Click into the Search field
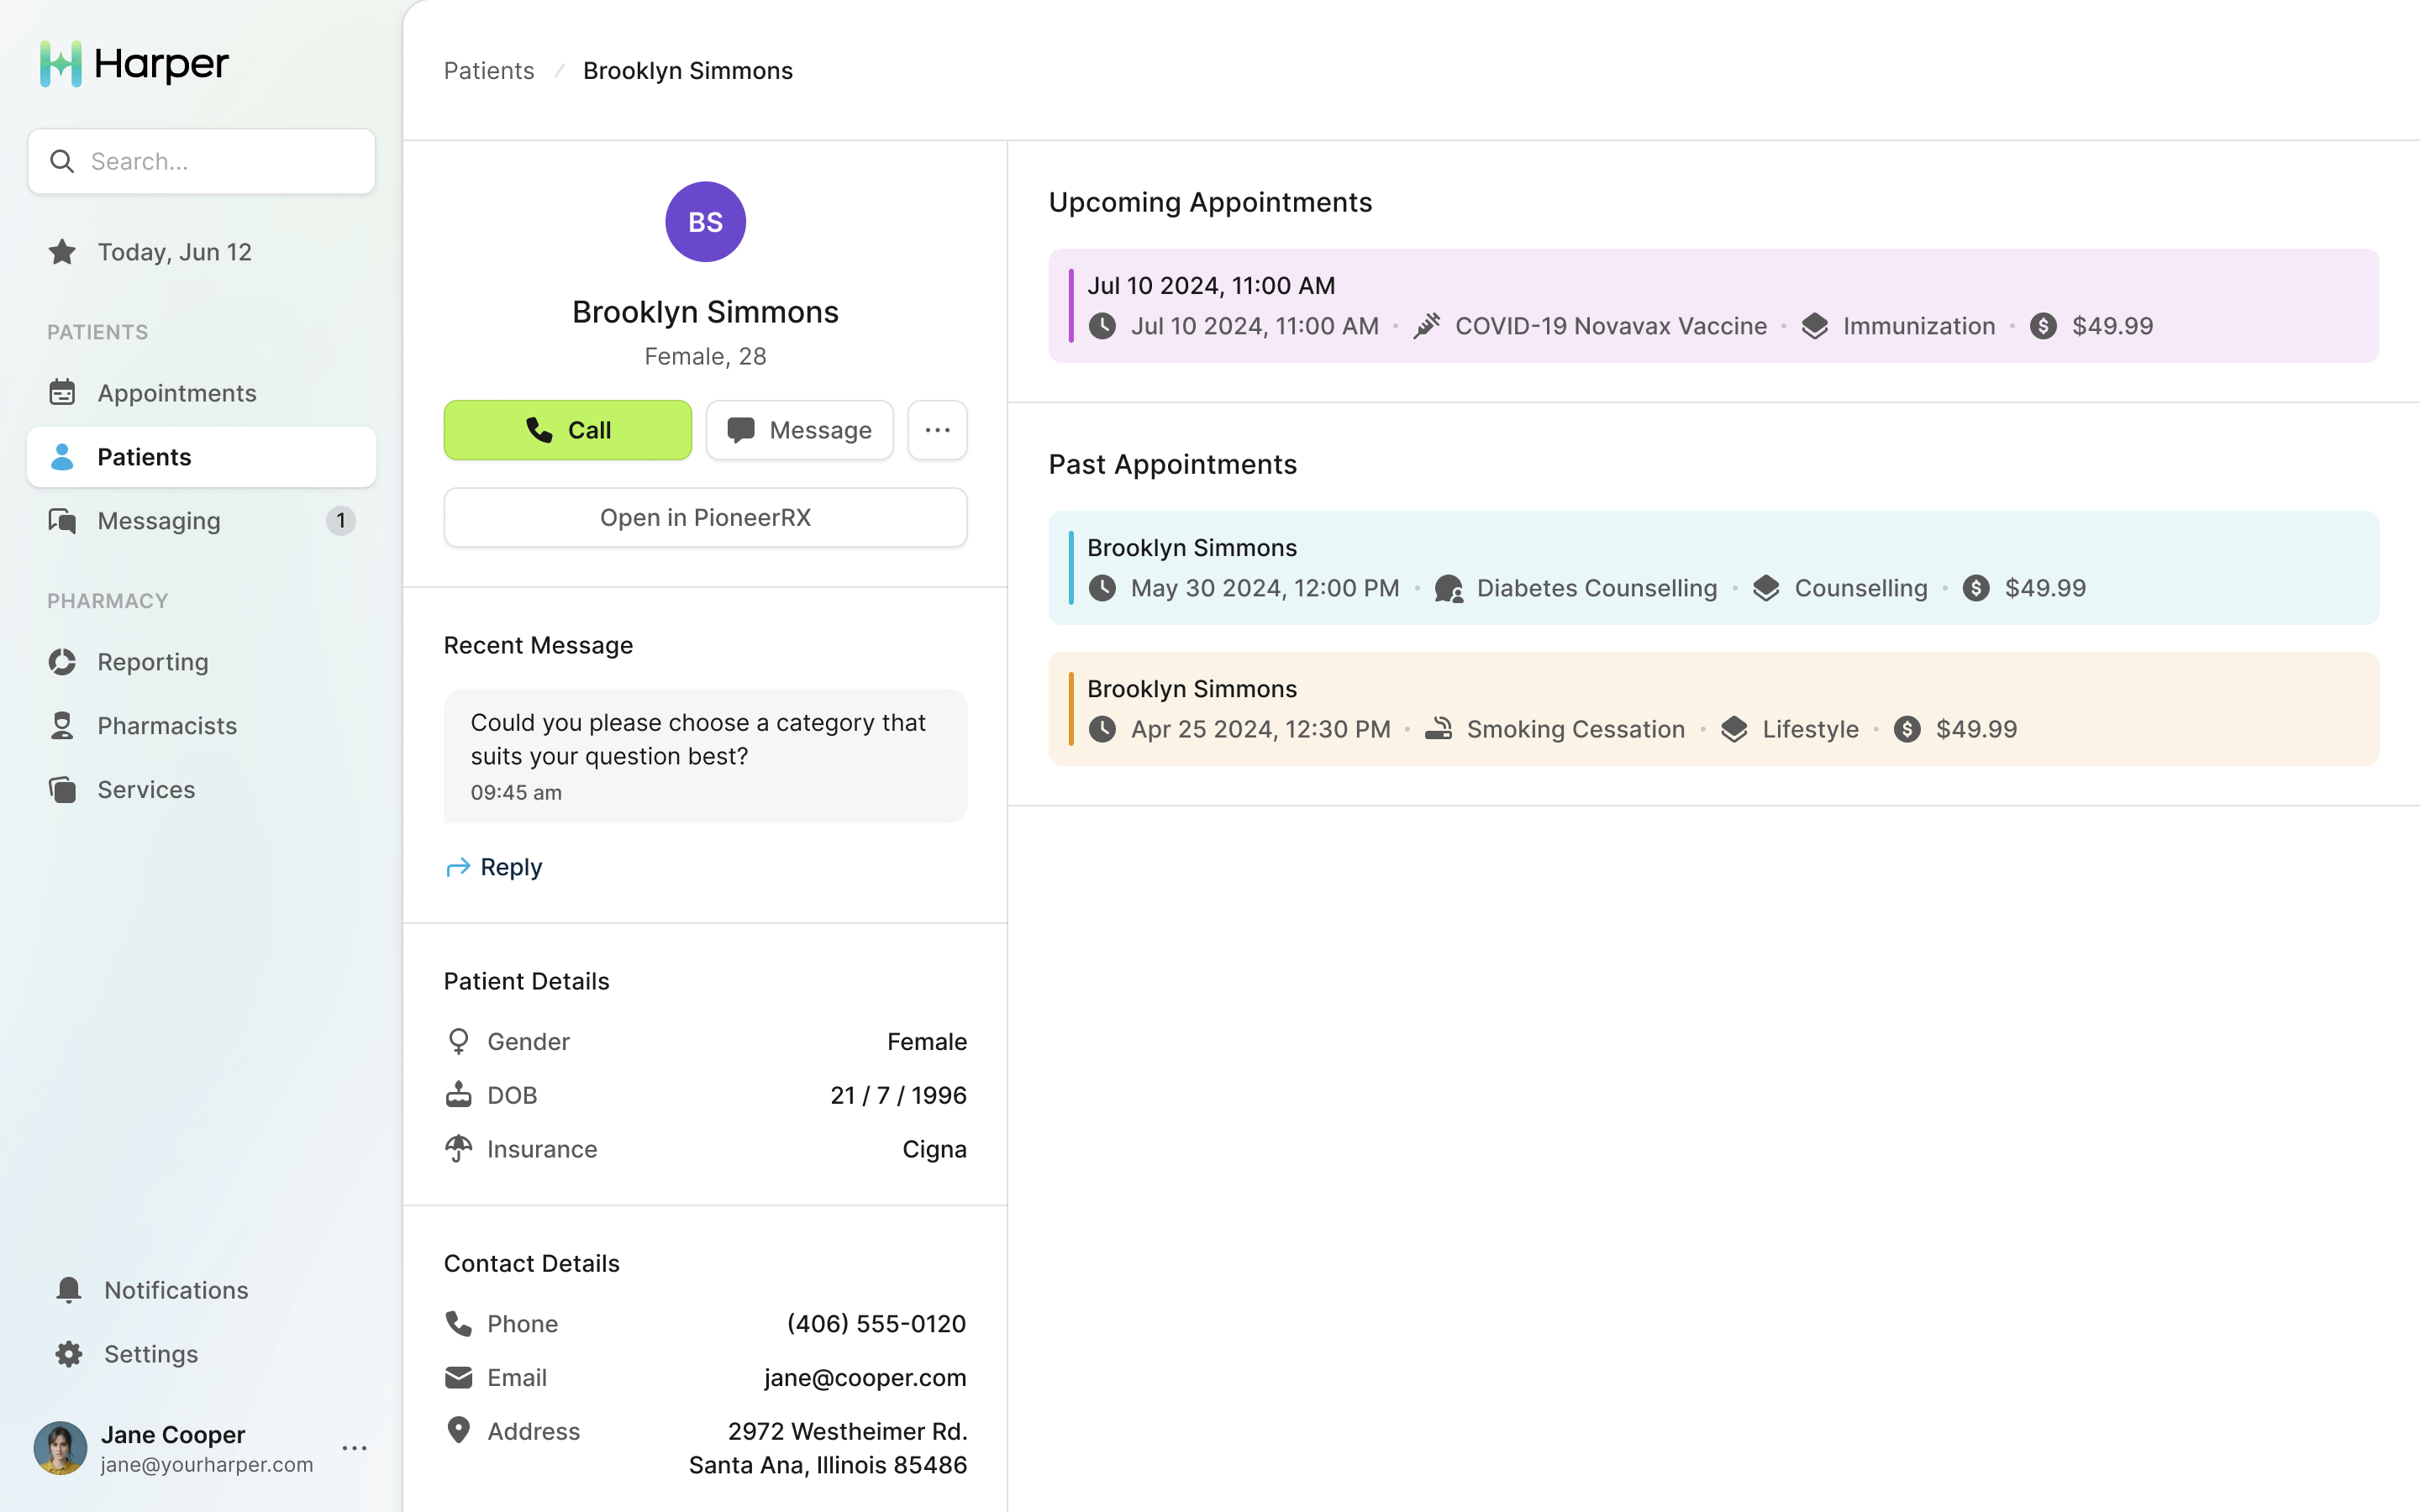The height and width of the screenshot is (1512, 2420). tap(220, 161)
